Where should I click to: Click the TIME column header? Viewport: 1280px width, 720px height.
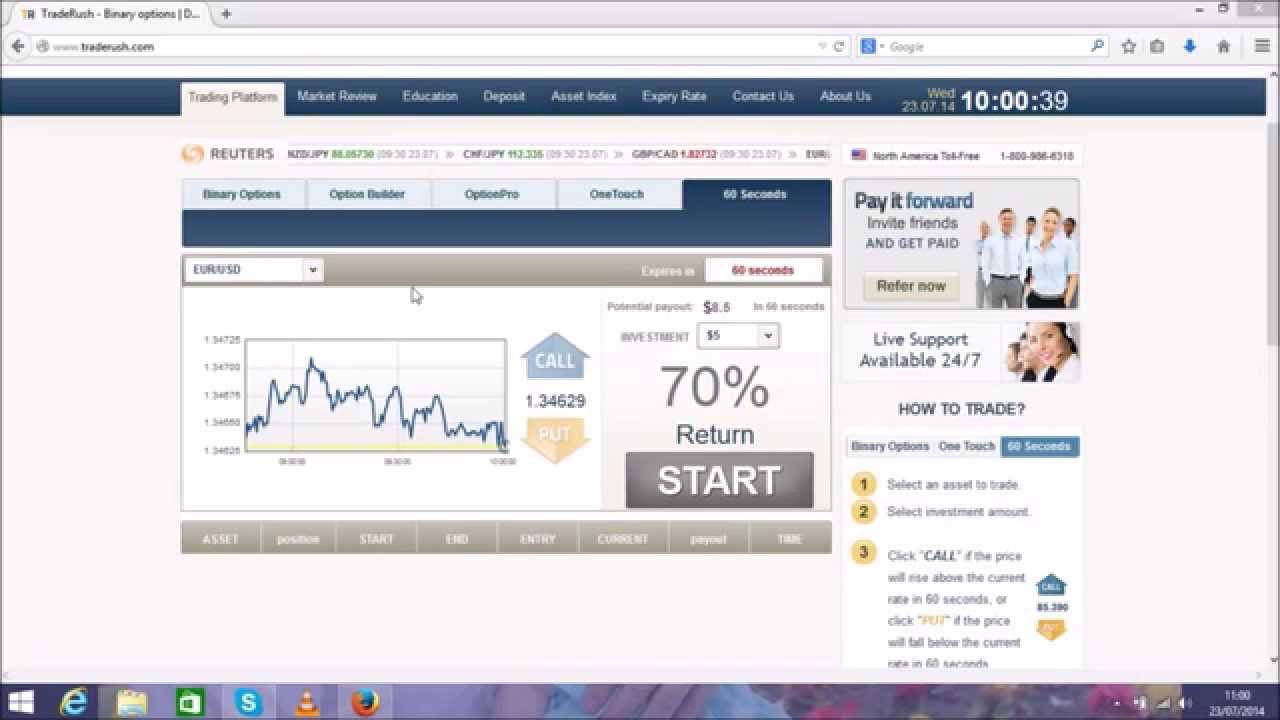pyautogui.click(x=790, y=539)
